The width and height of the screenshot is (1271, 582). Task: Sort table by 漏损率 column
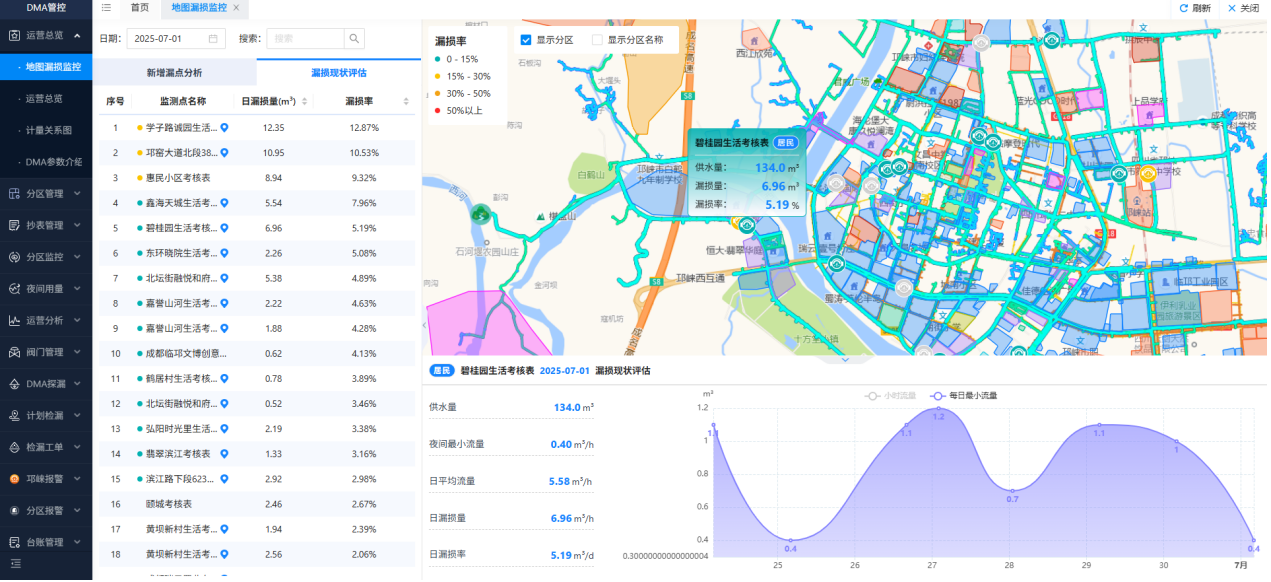click(405, 102)
